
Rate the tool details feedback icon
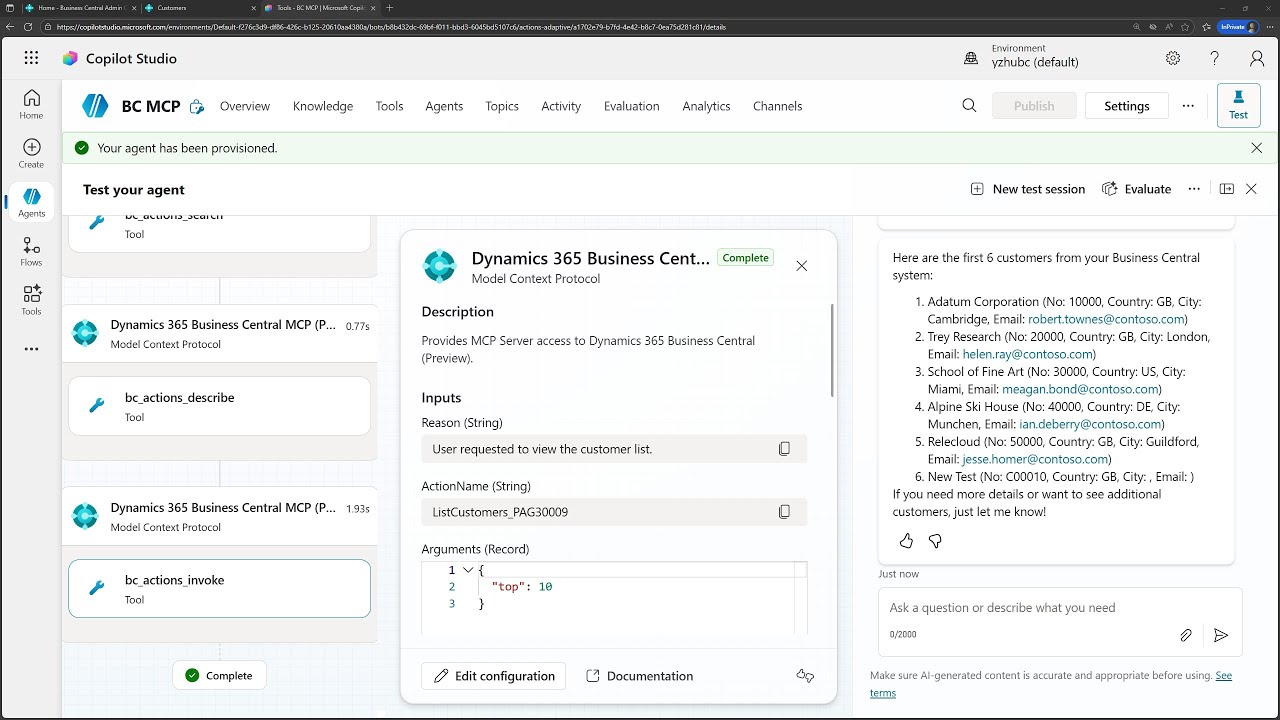pos(805,676)
